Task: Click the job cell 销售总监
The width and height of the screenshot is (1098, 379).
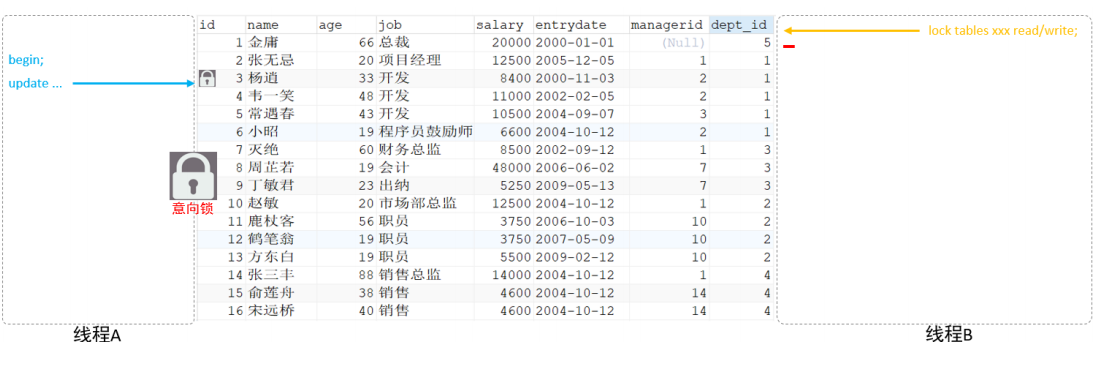Action: [x=410, y=275]
